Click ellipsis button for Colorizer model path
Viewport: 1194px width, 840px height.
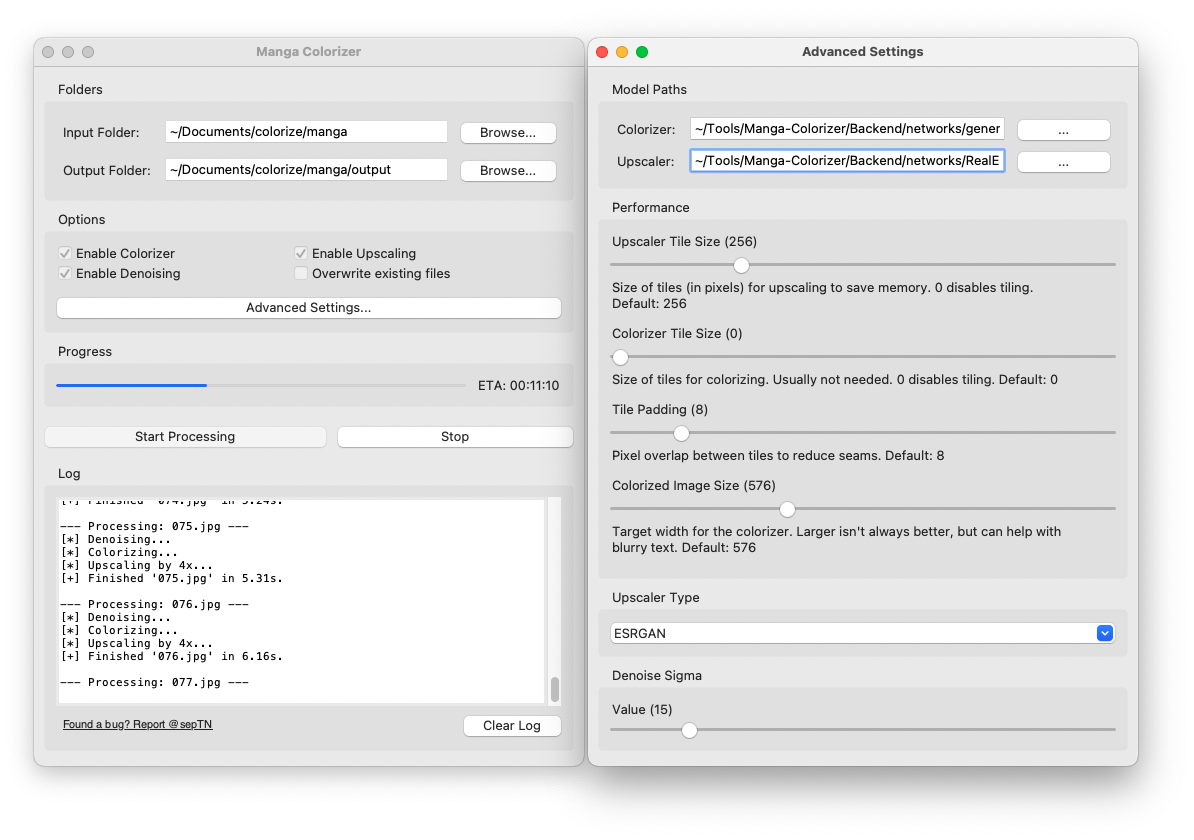(1063, 130)
